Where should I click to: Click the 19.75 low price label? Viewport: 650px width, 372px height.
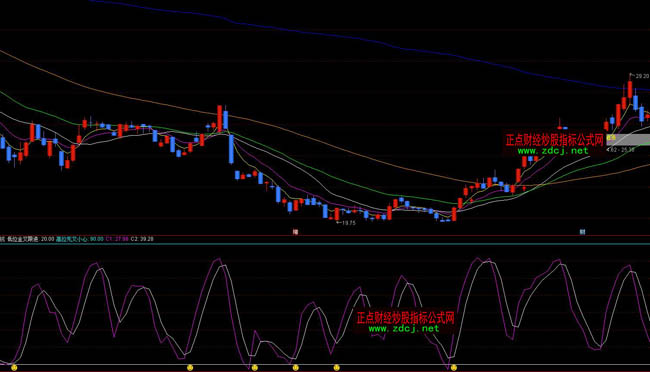tap(347, 223)
